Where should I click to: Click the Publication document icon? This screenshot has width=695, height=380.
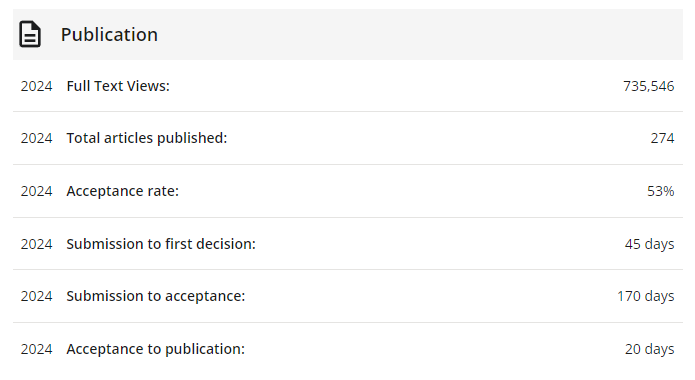[30, 34]
